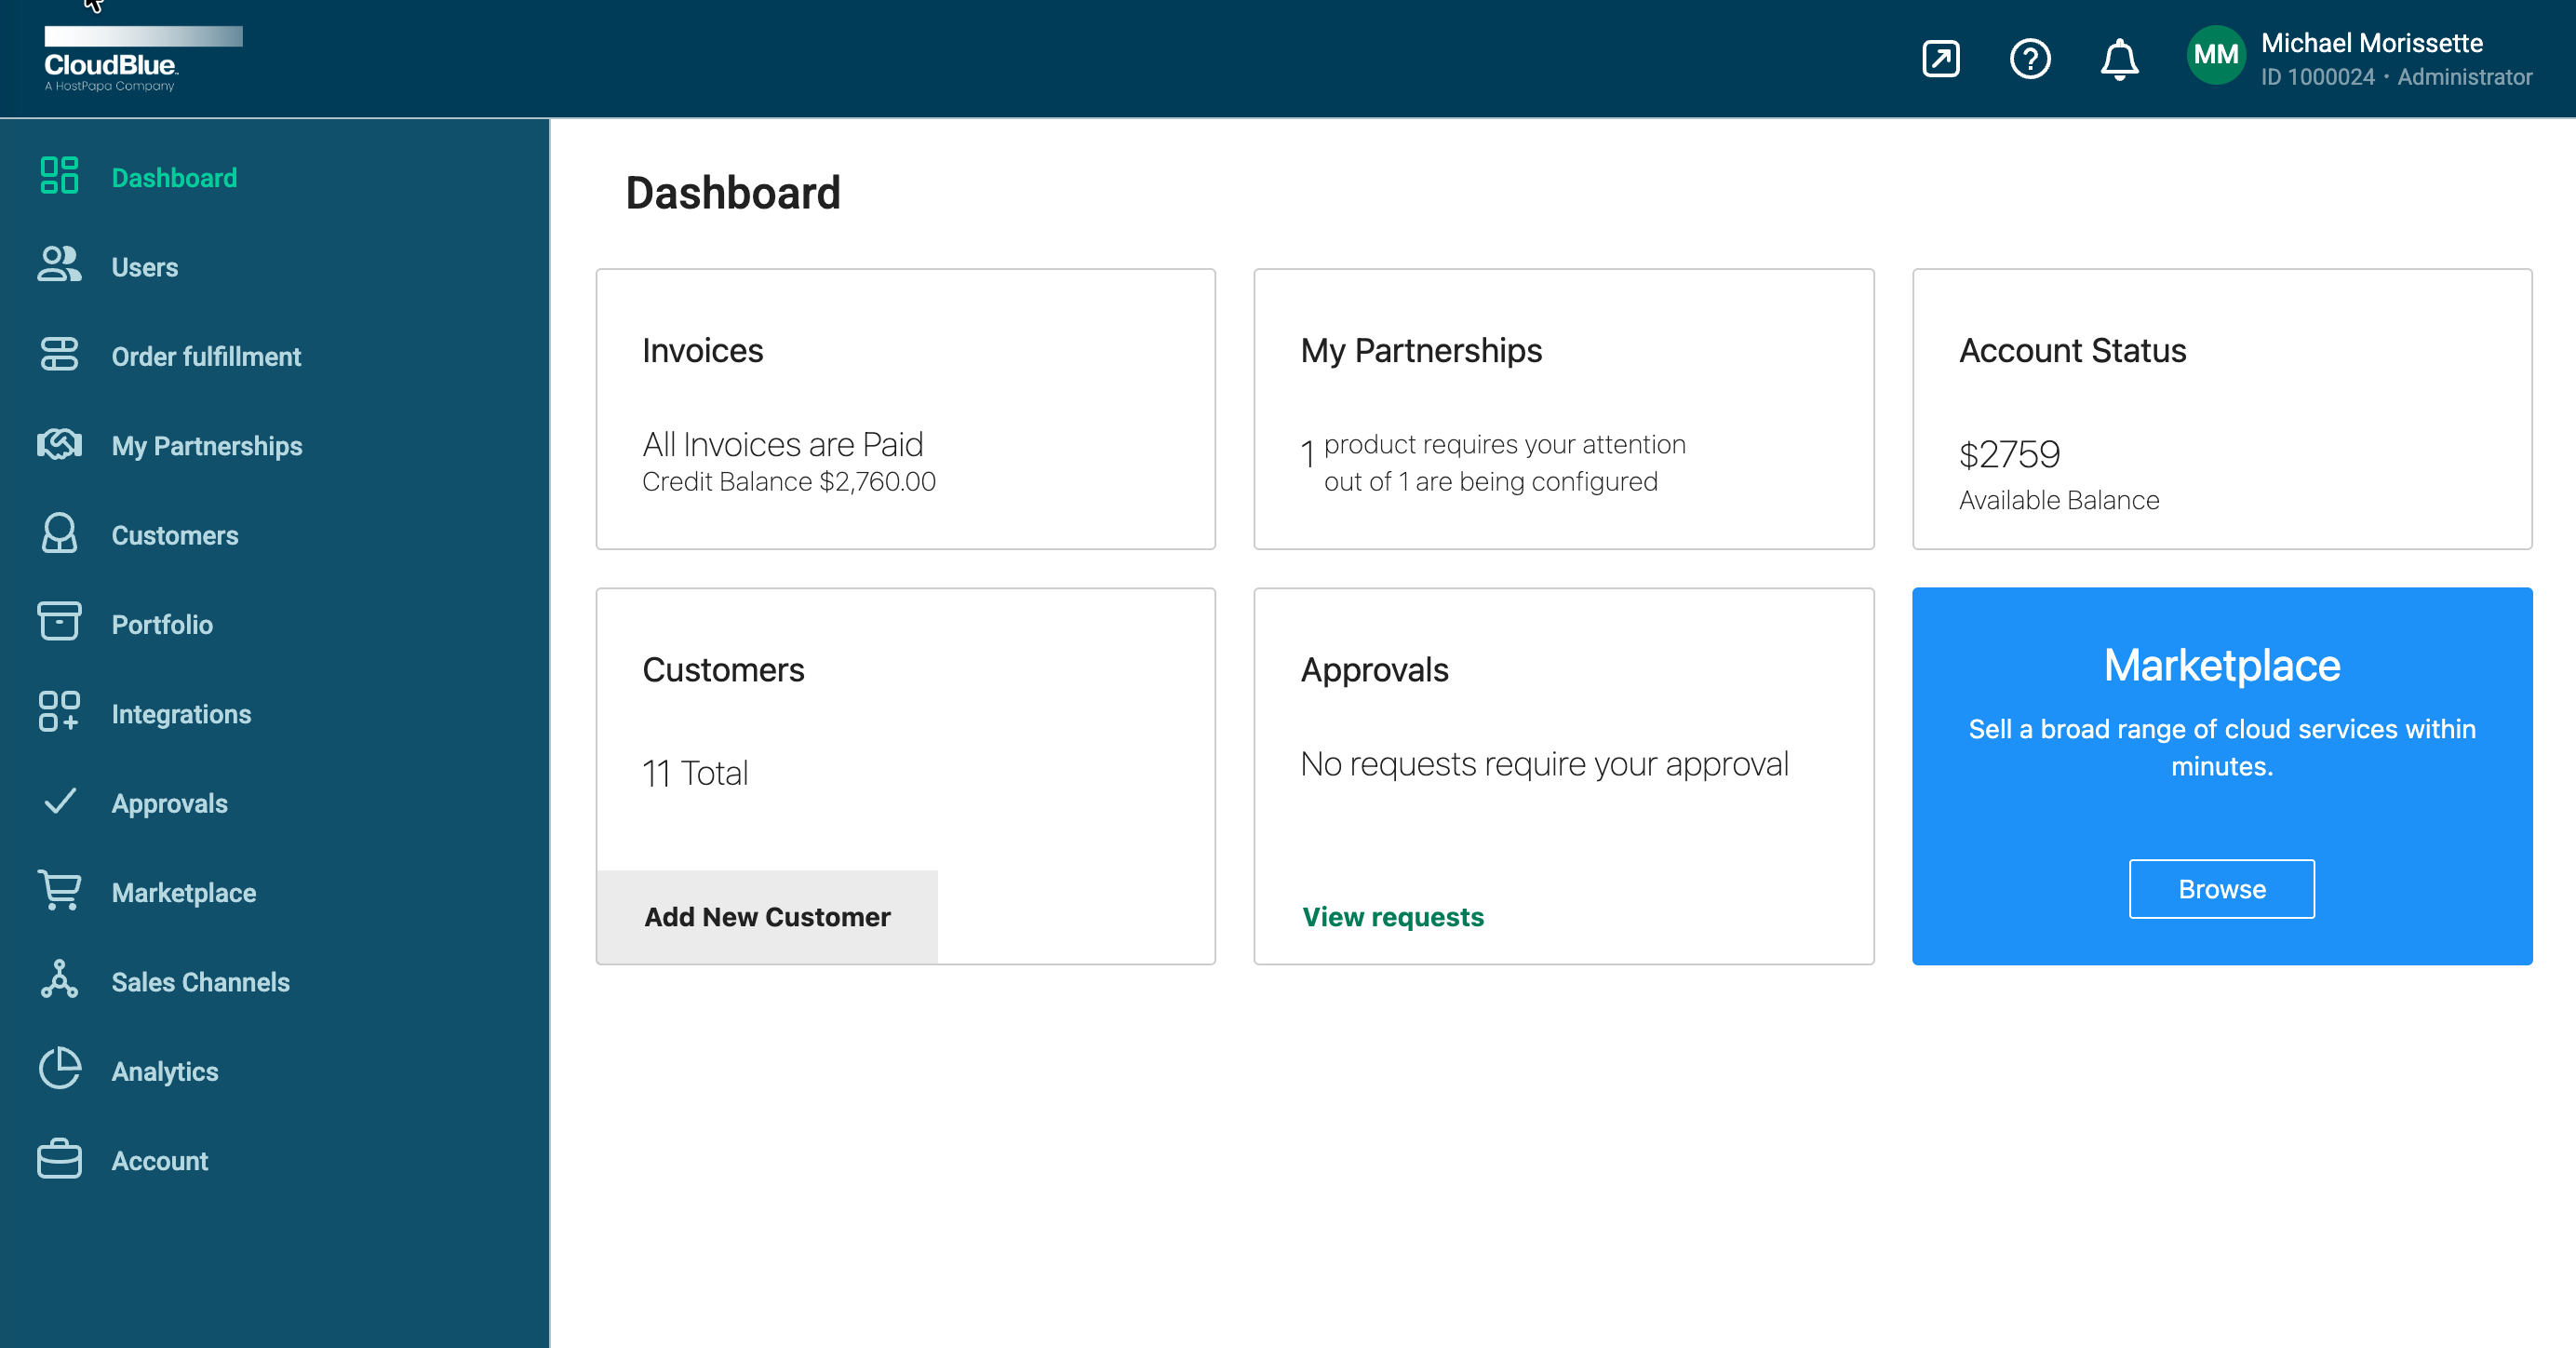2576x1348 pixels.
Task: Click the Sales Channels network icon
Action: pos(59,981)
